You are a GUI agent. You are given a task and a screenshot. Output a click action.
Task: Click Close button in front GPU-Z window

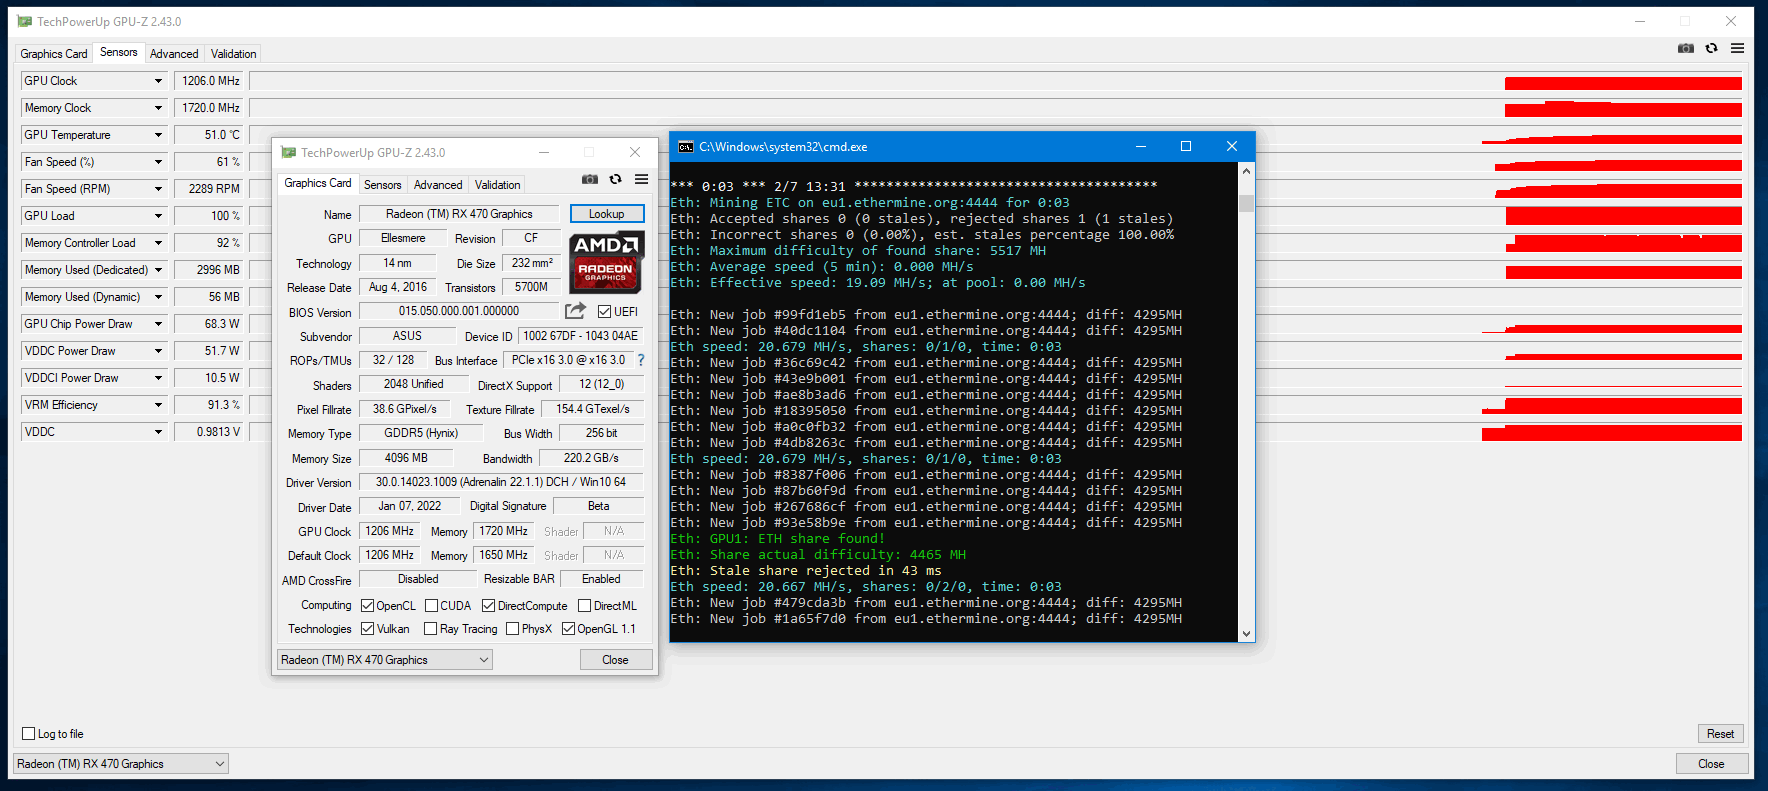(616, 660)
